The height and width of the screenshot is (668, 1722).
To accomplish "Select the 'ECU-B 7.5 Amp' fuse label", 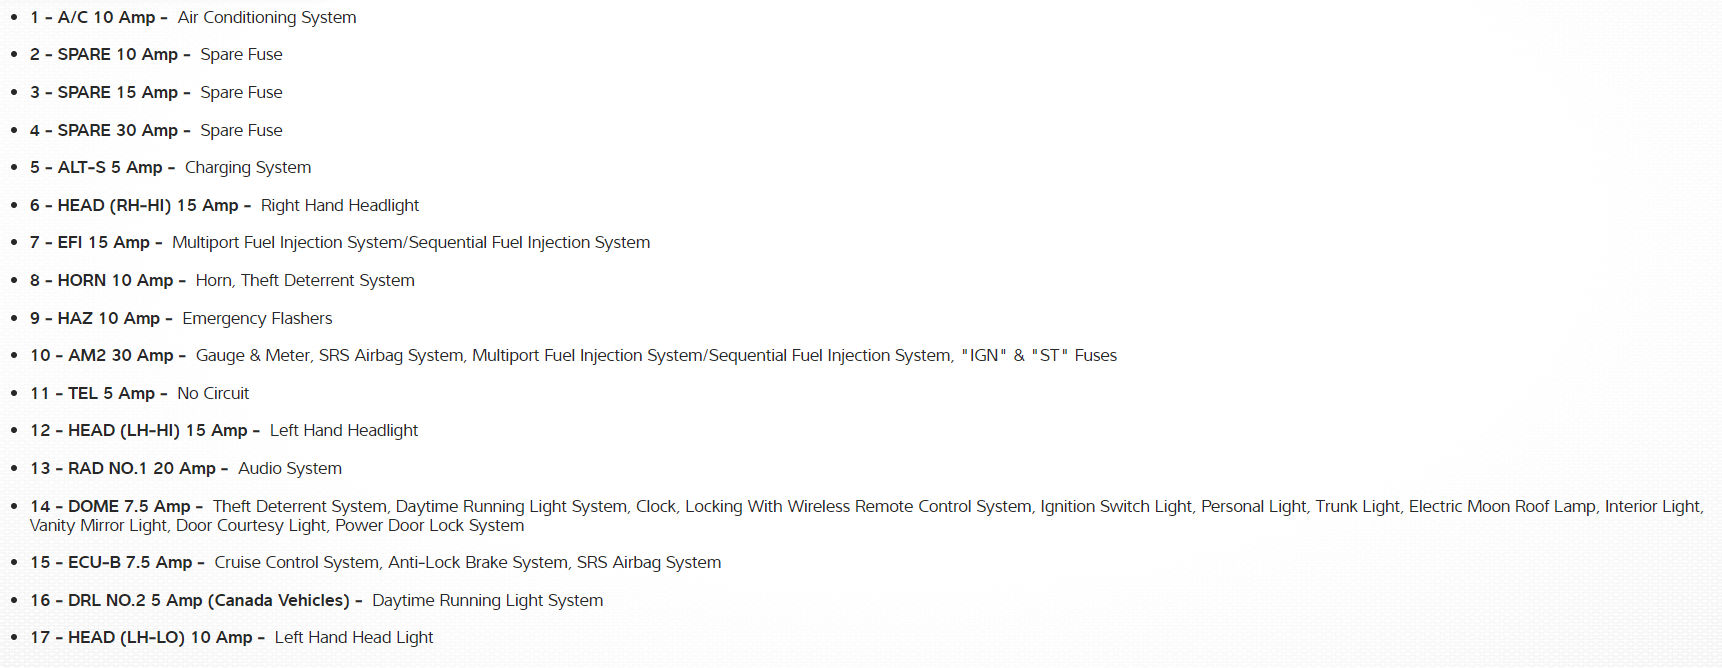I will pos(130,563).
